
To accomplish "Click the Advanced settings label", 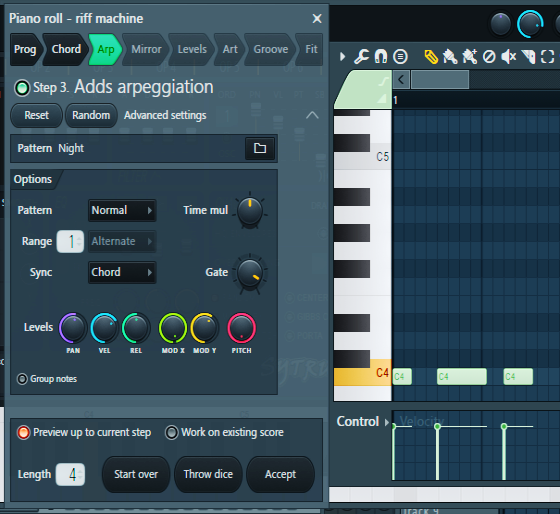I will click(165, 115).
